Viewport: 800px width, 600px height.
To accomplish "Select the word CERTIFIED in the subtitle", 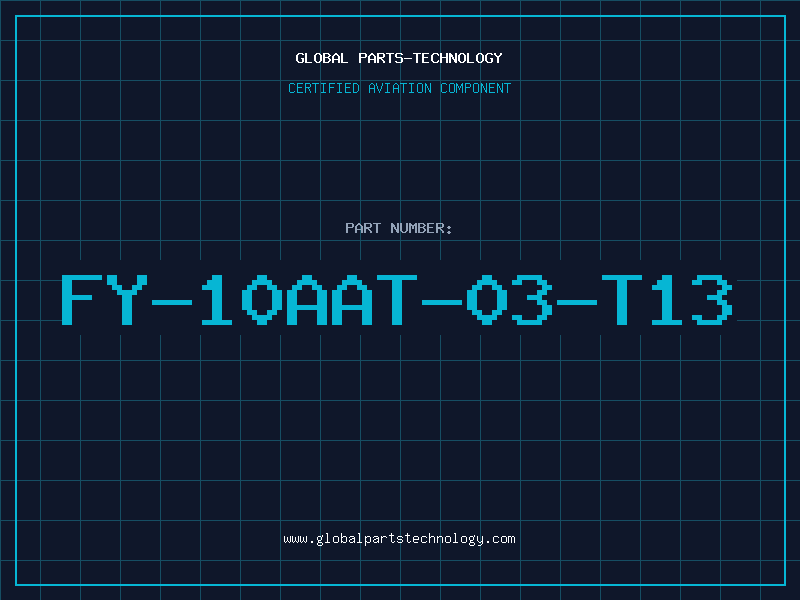I will pos(324,88).
